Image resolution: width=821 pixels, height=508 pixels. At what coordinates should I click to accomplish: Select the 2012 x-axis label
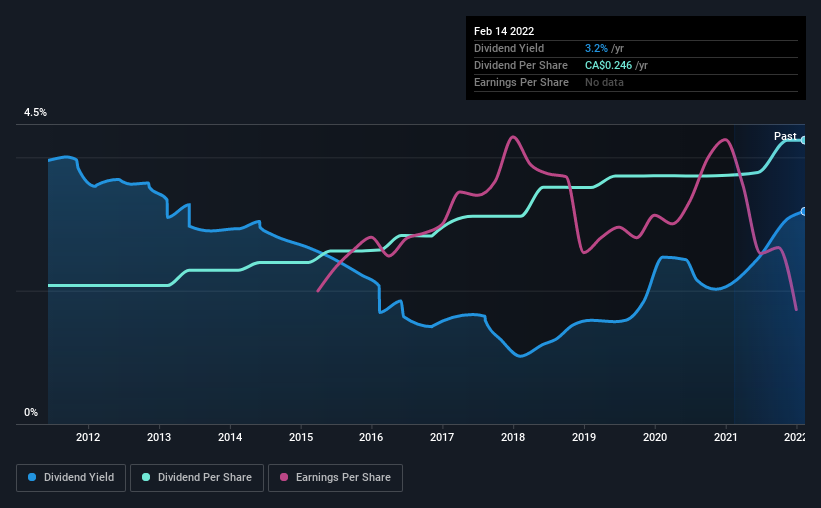(88, 437)
